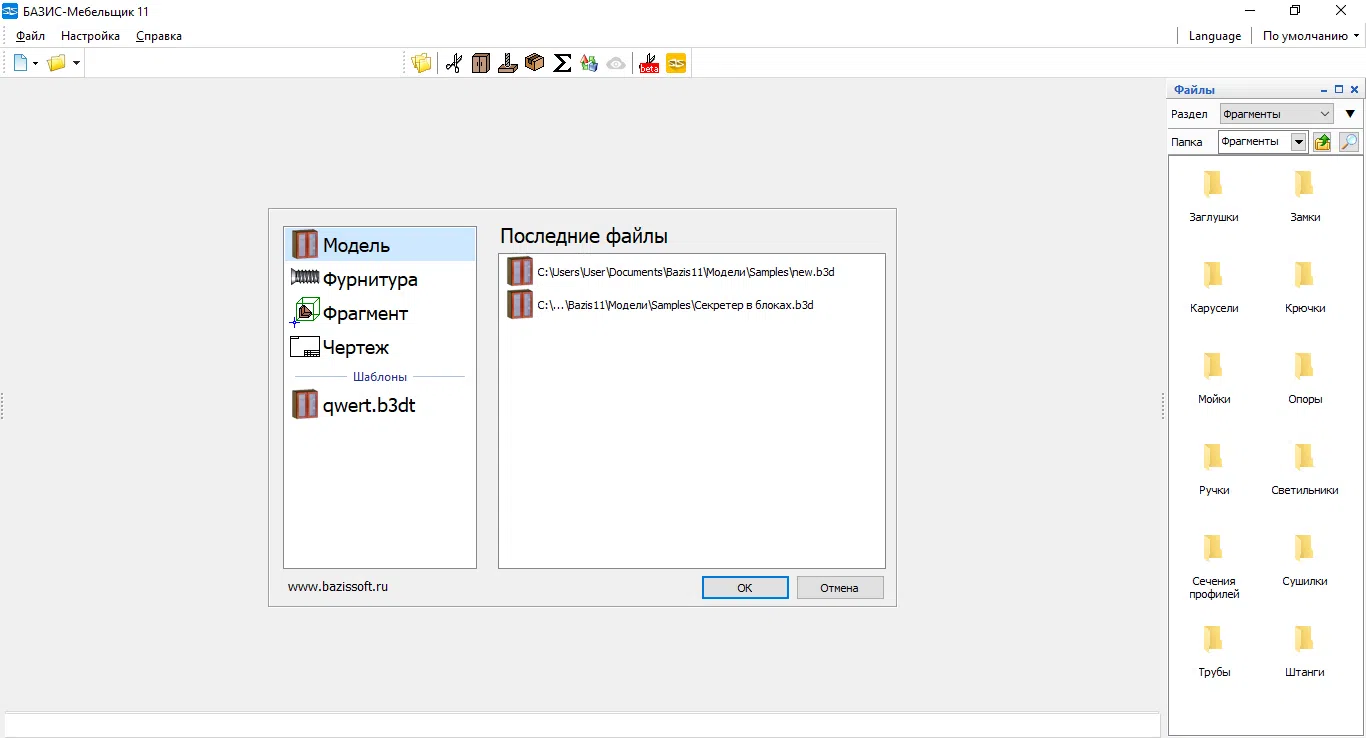Open the colored cubes materials icon
1366x738 pixels.
point(589,63)
